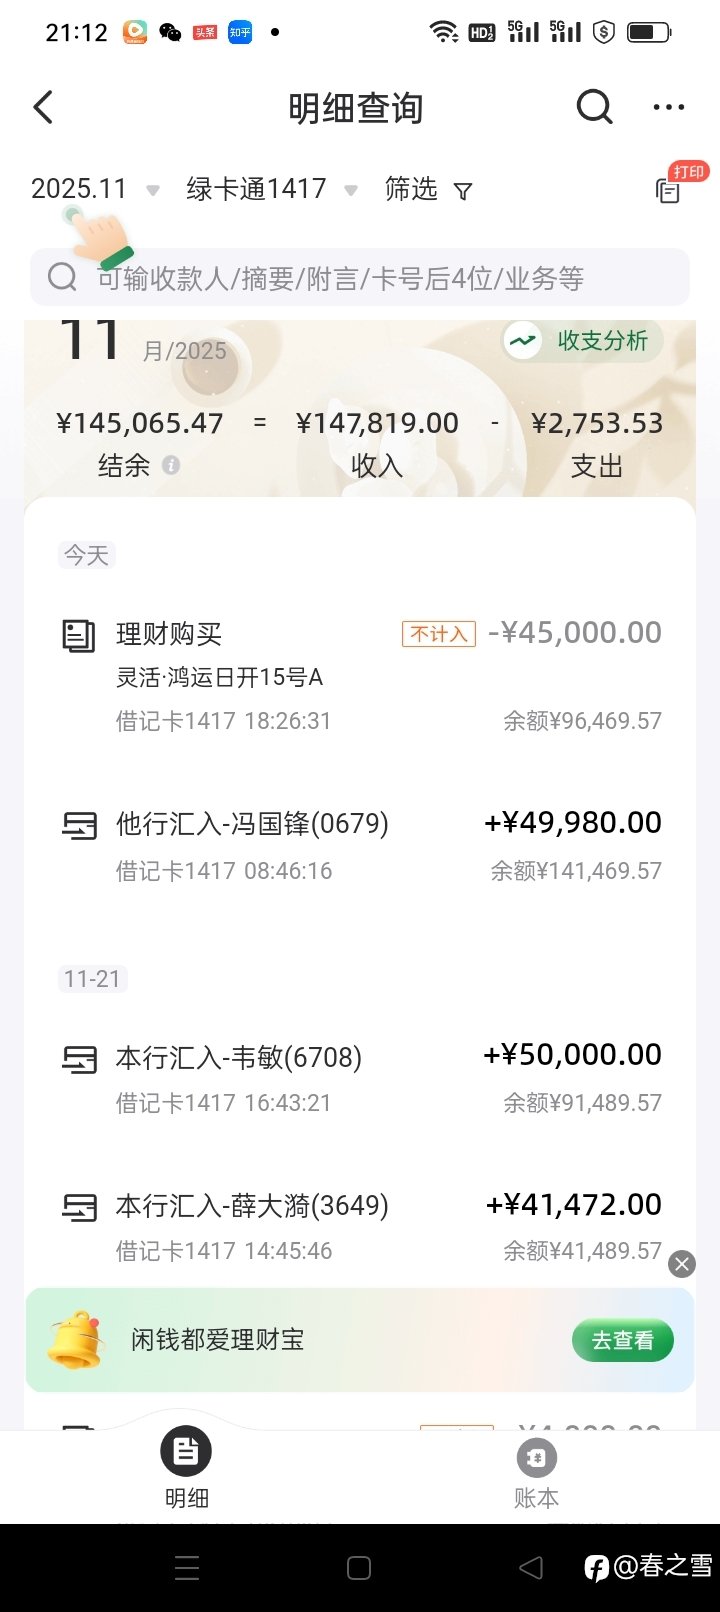Viewport: 720px width, 1612px height.
Task: Tap the 不计入 tag on 理财购买
Action: pyautogui.click(x=438, y=634)
